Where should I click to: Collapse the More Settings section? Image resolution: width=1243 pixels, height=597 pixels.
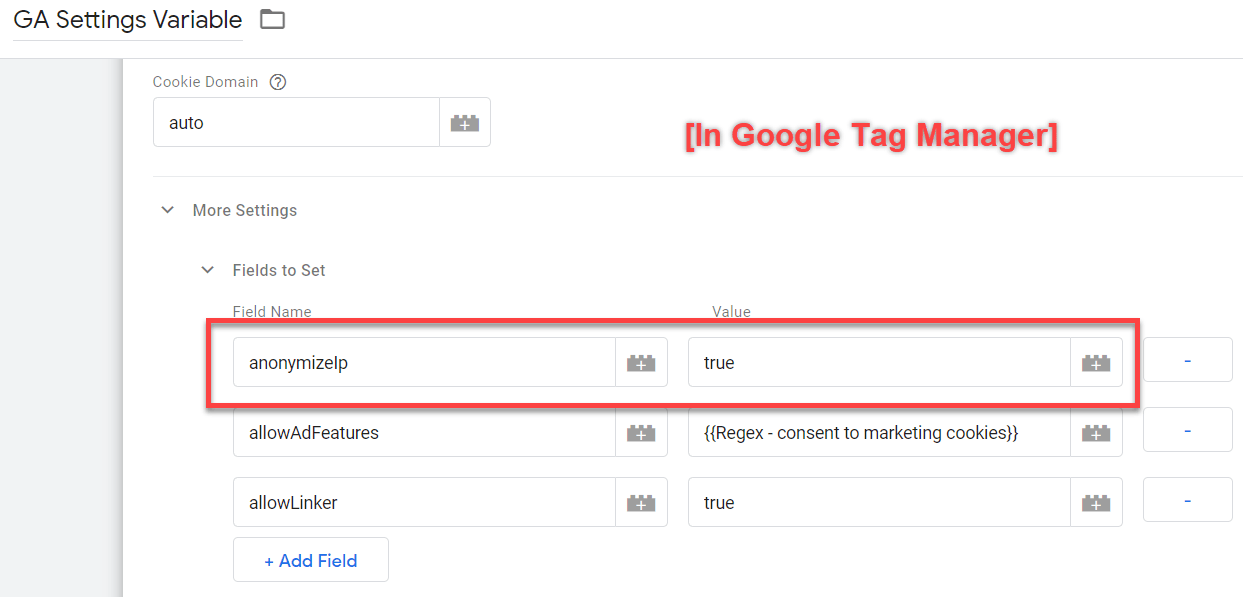pyautogui.click(x=168, y=210)
